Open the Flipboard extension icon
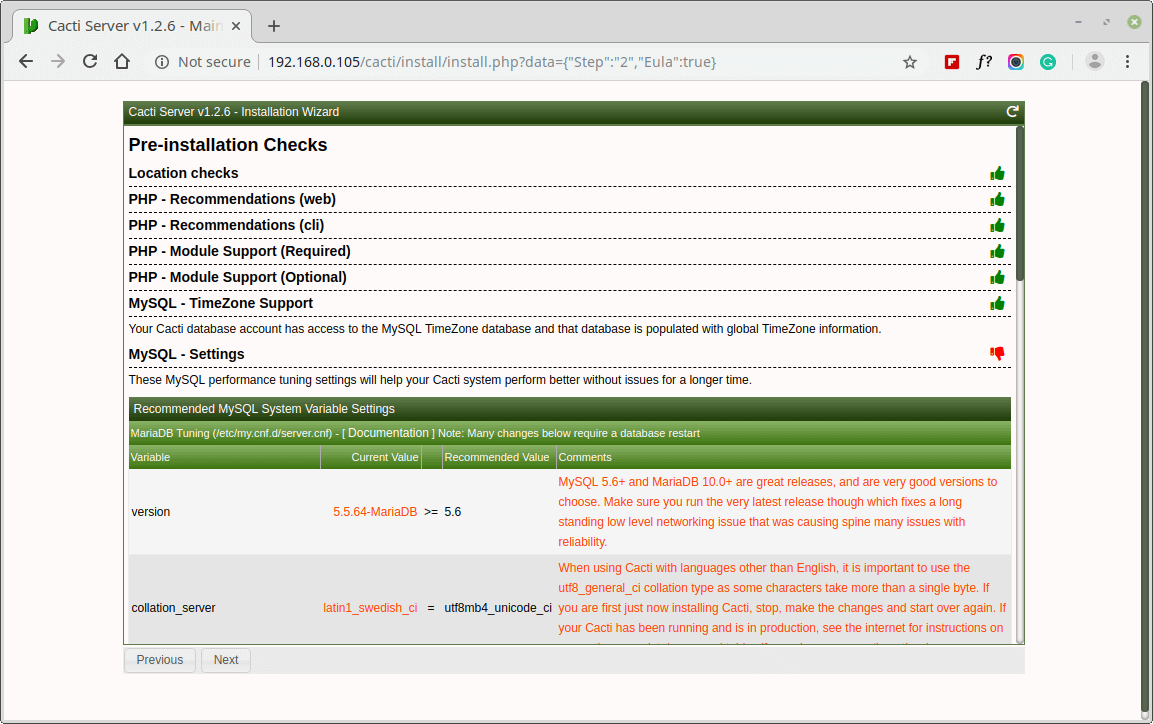Image resolution: width=1153 pixels, height=724 pixels. coord(952,62)
